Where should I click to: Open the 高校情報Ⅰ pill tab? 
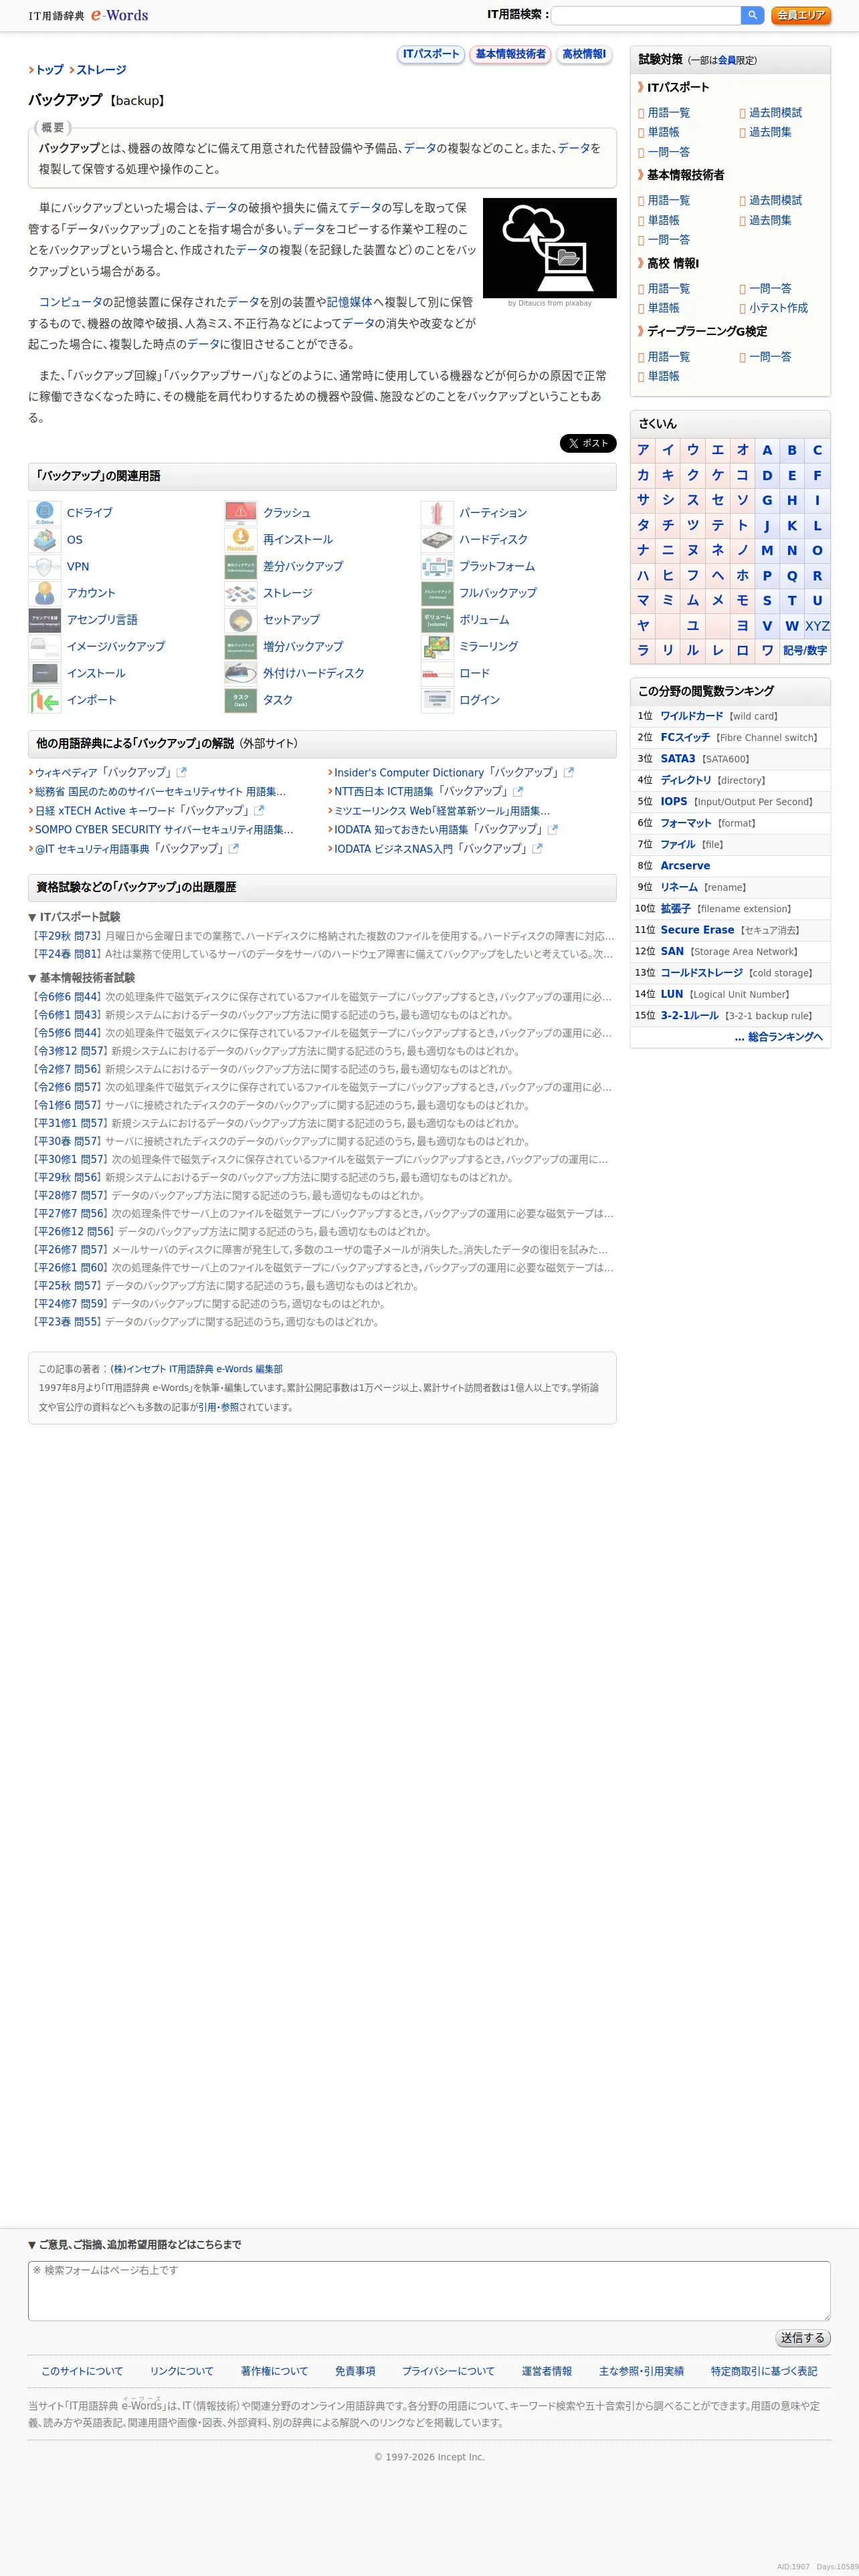pos(584,54)
